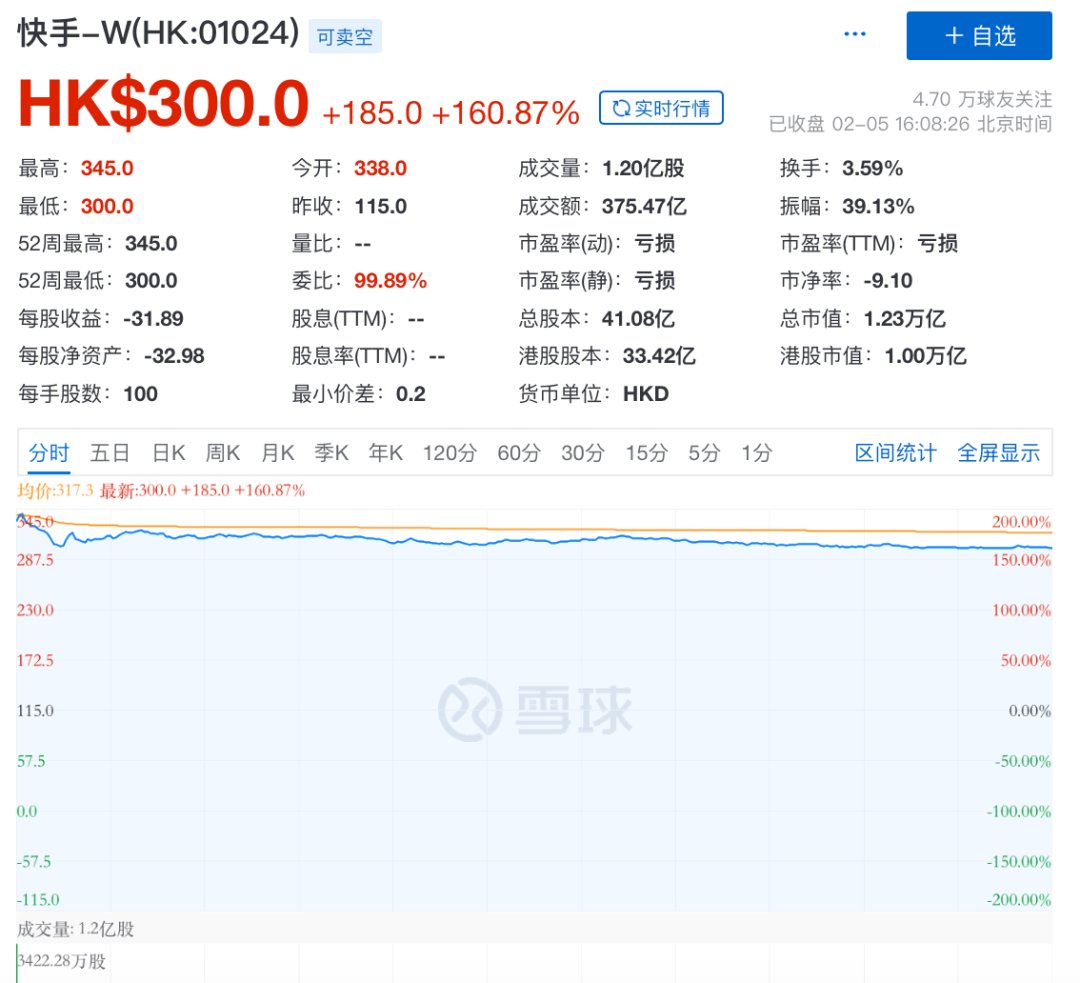
Task: Click 成交额 value 375.47亿
Action: 644,206
